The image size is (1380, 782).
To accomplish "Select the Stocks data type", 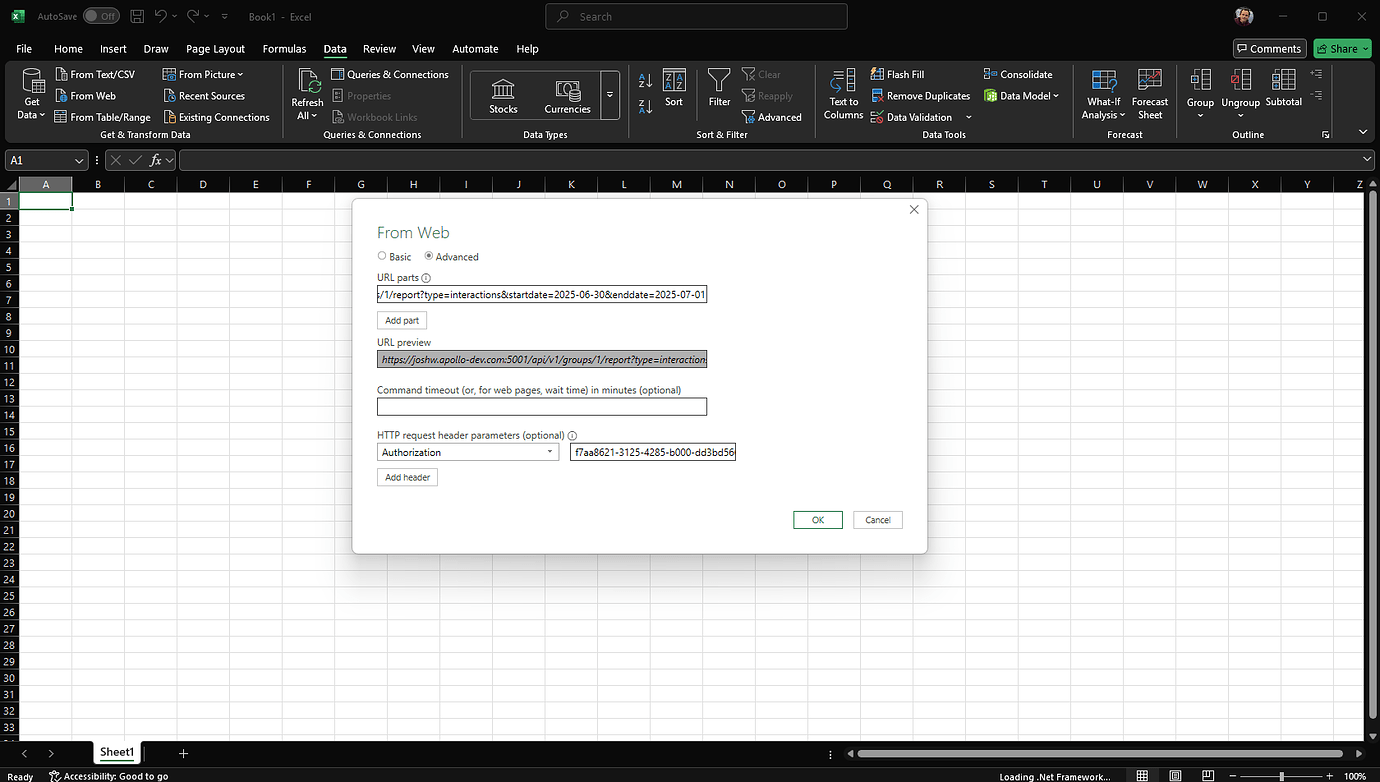I will pyautogui.click(x=503, y=95).
